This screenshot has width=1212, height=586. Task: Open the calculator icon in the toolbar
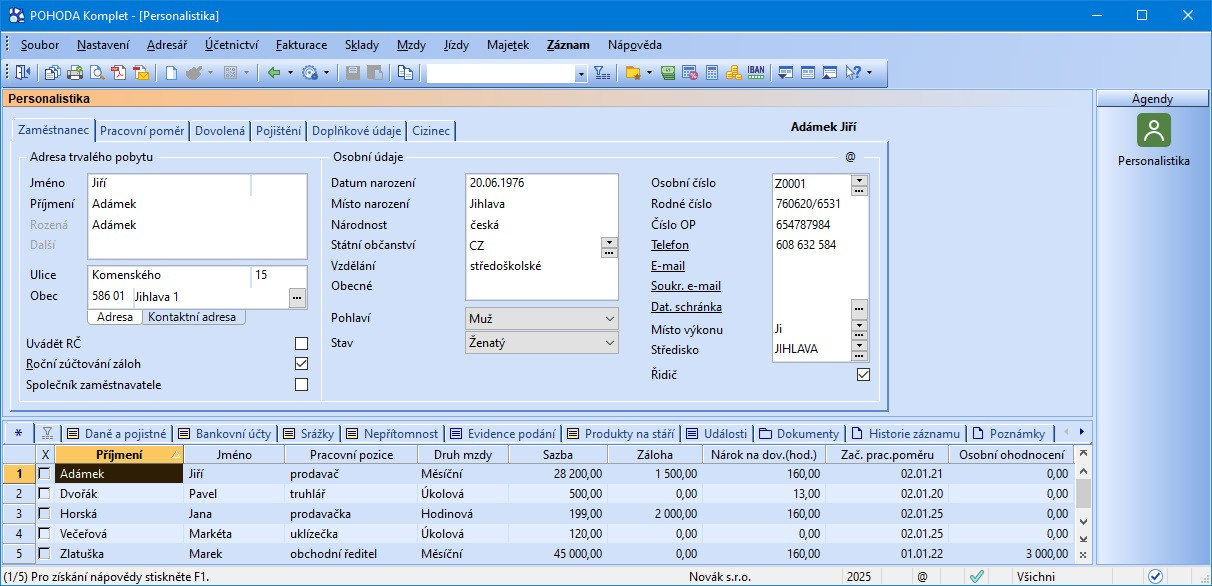pos(712,73)
